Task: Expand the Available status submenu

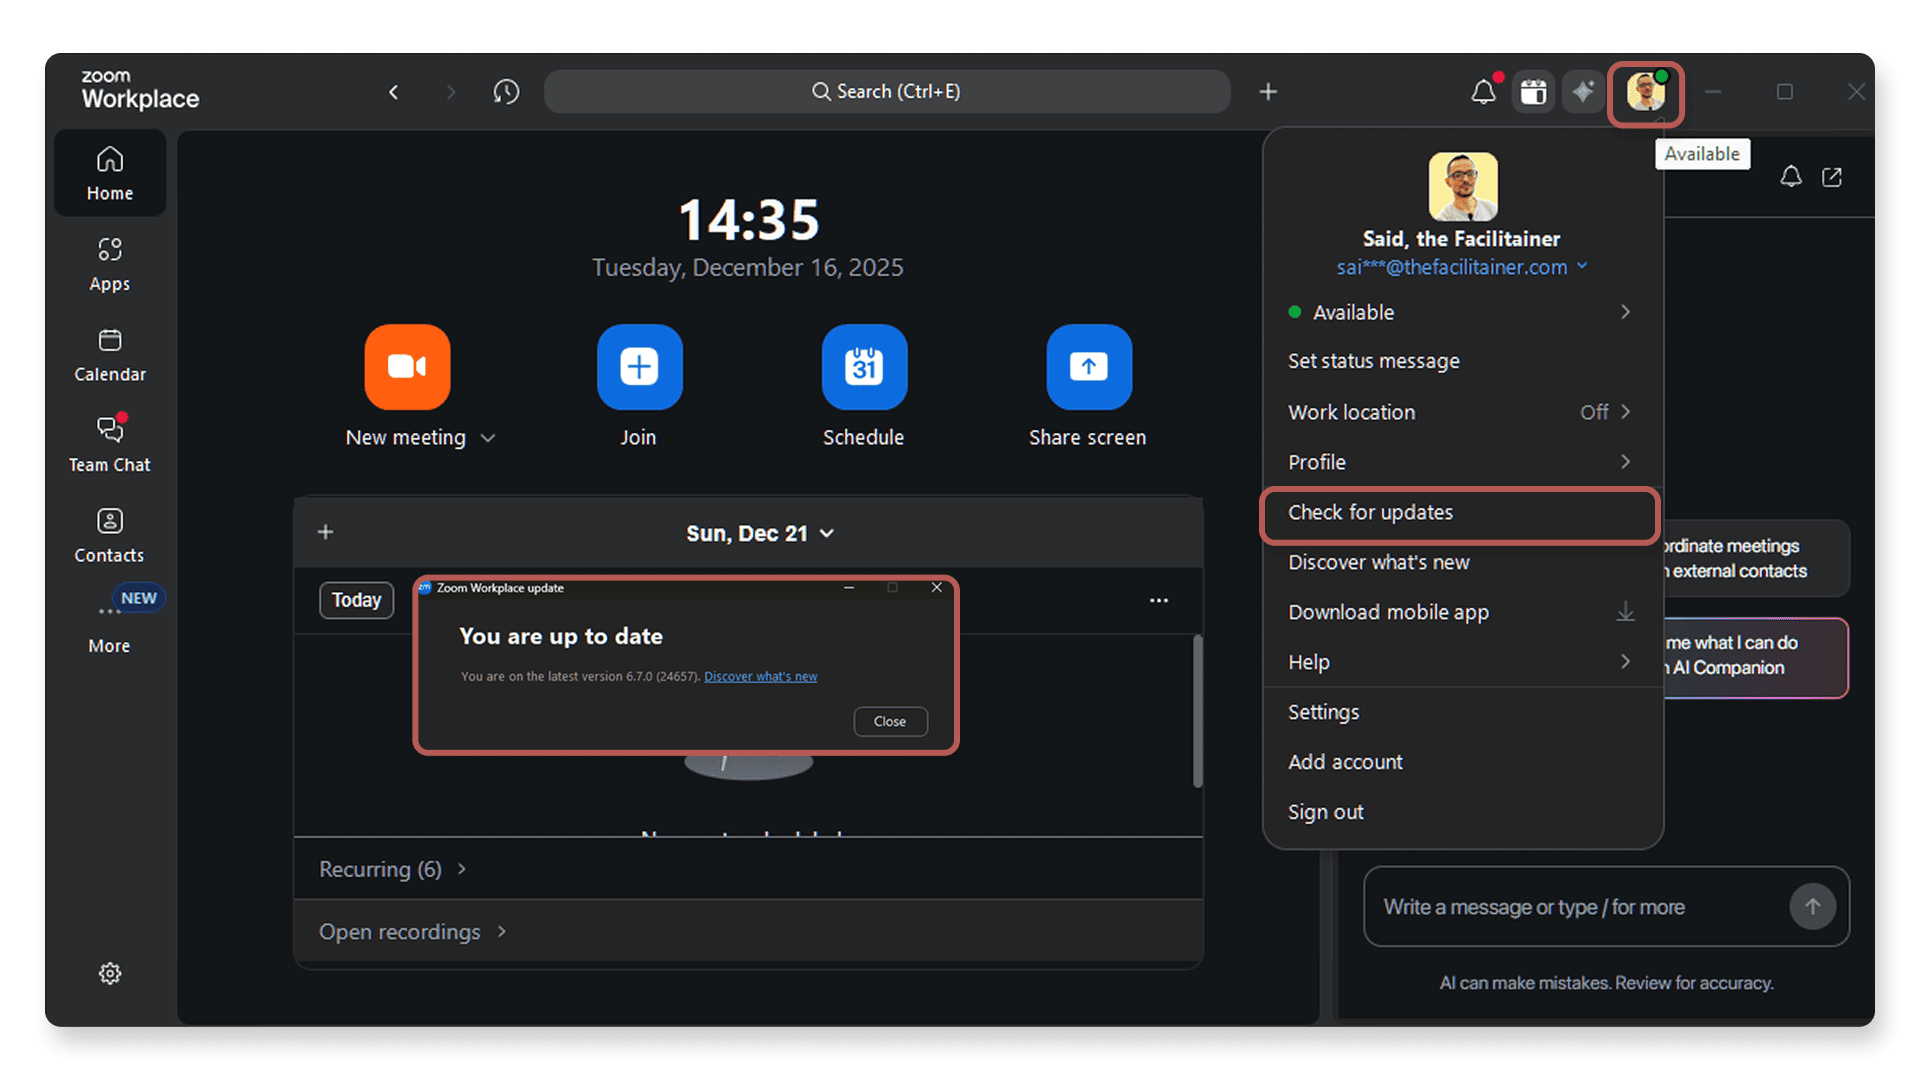Action: click(x=1460, y=312)
